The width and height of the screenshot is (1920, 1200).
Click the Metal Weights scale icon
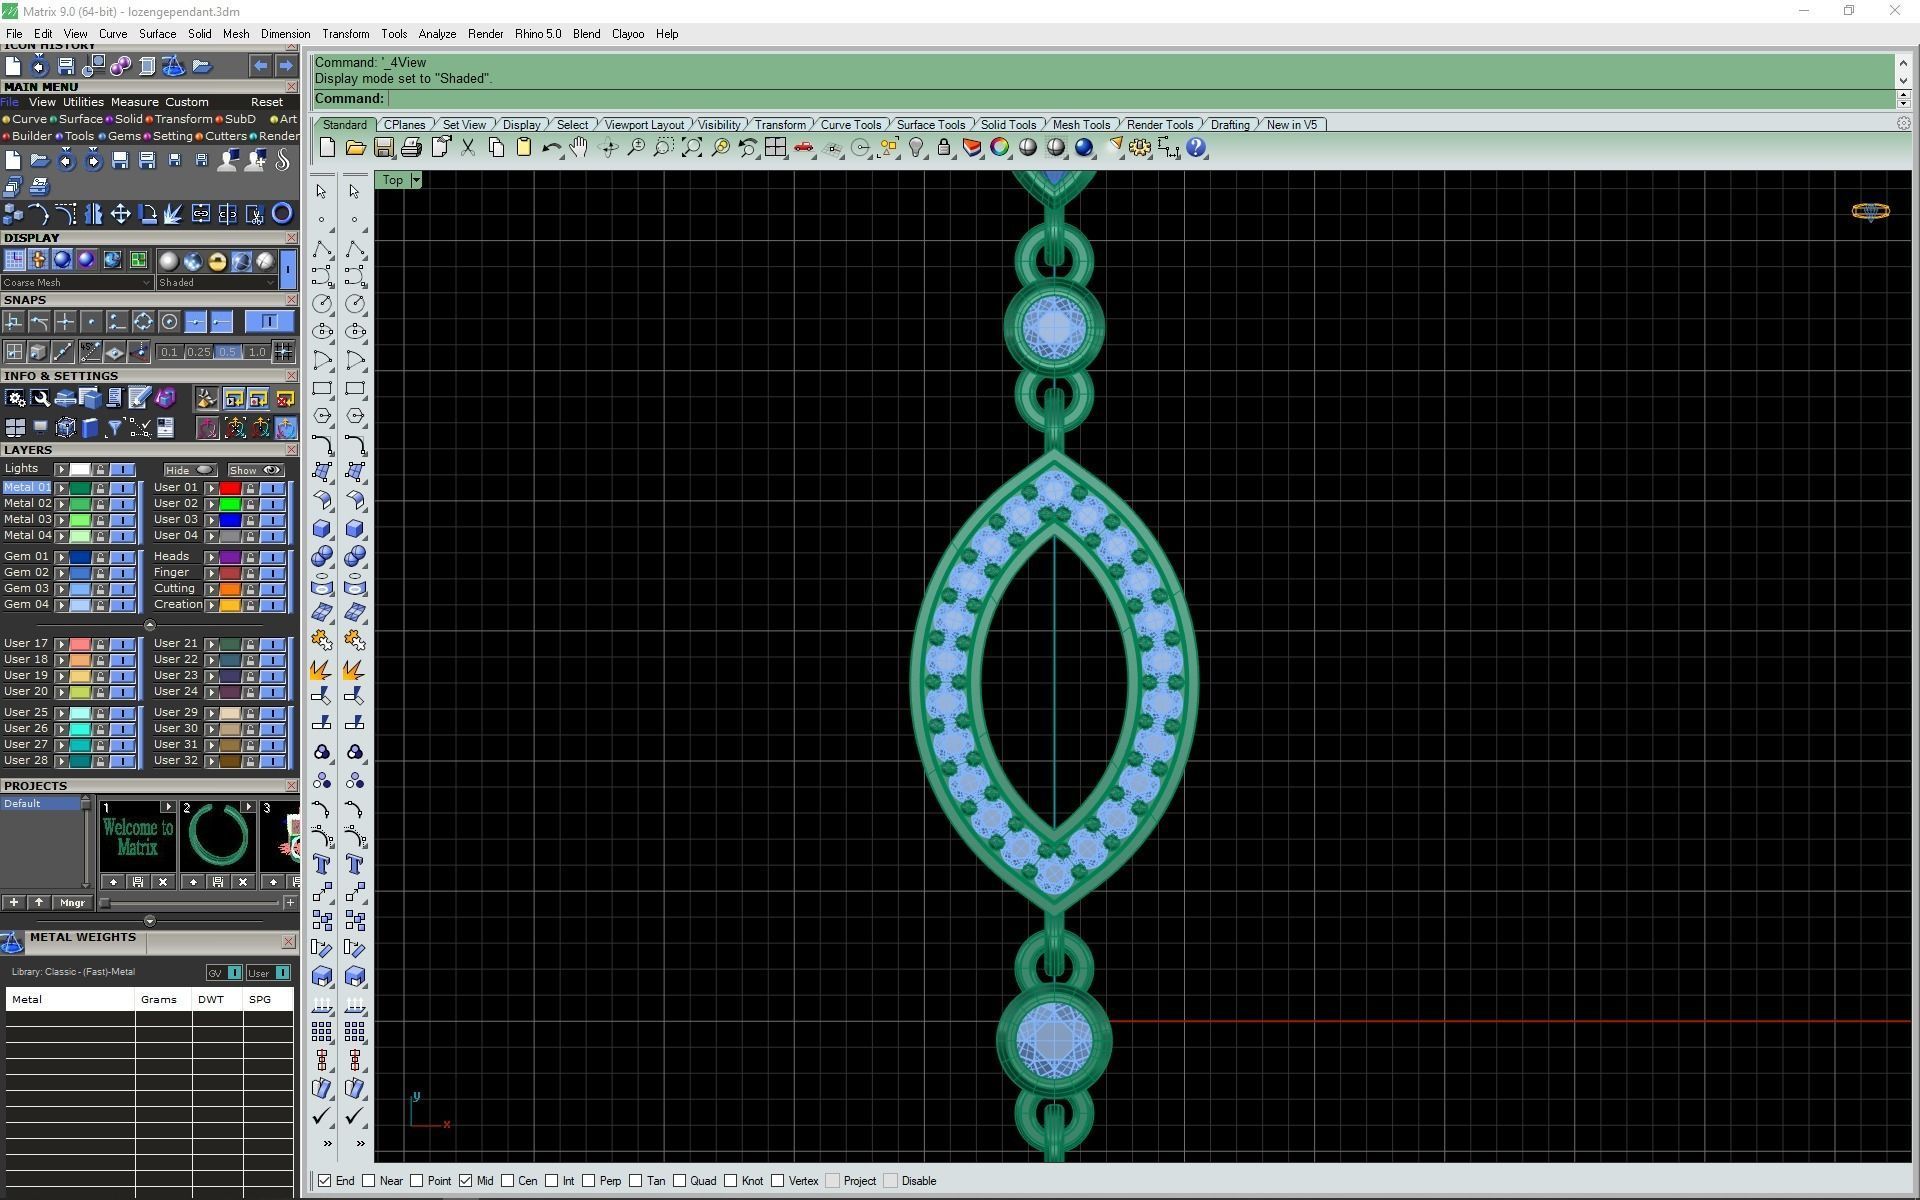(12, 942)
